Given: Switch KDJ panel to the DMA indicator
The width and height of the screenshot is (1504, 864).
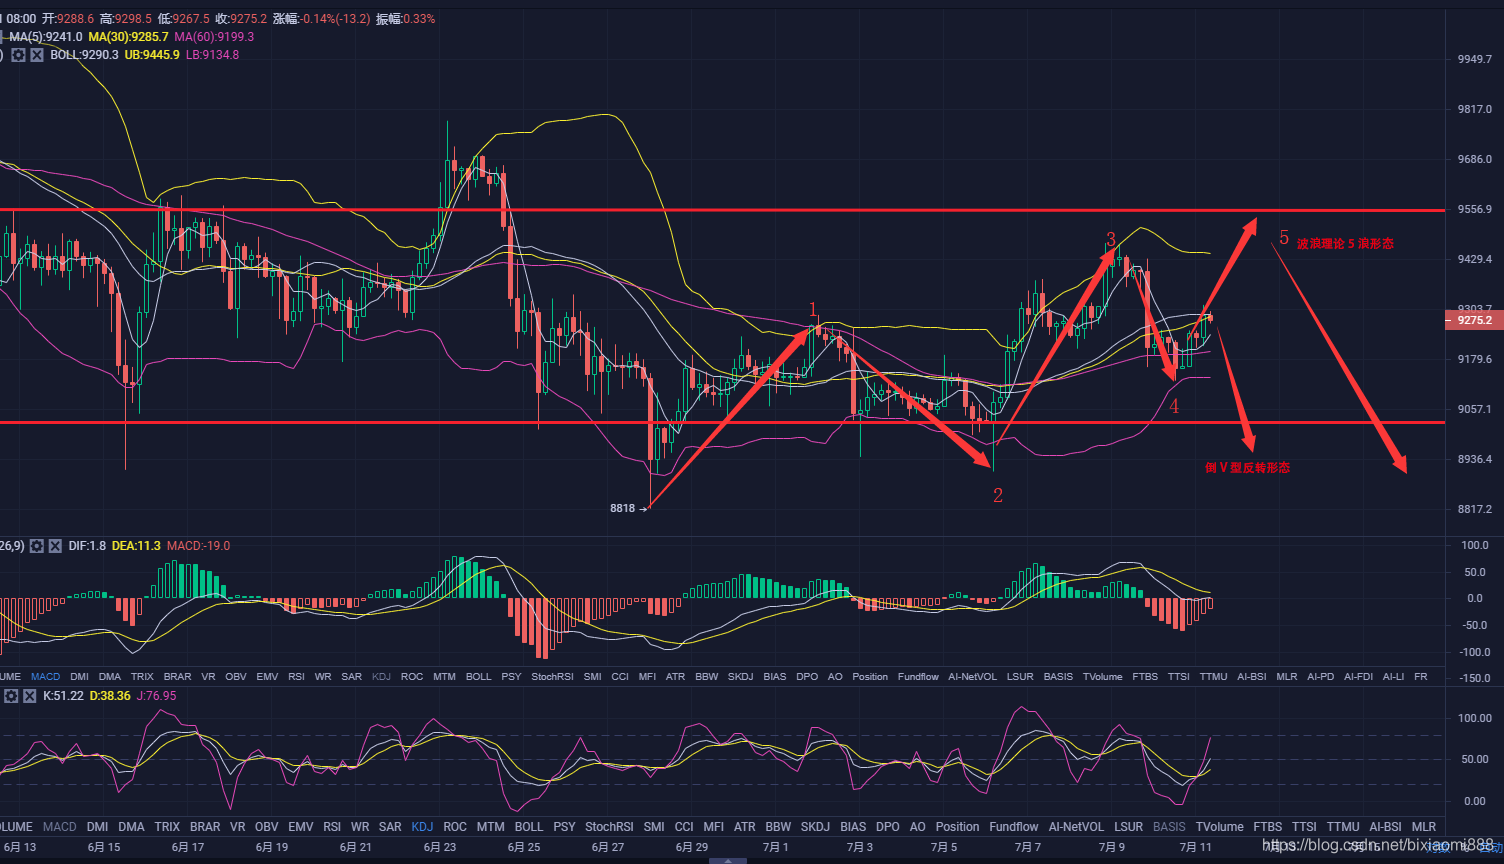Looking at the screenshot, I should (131, 827).
